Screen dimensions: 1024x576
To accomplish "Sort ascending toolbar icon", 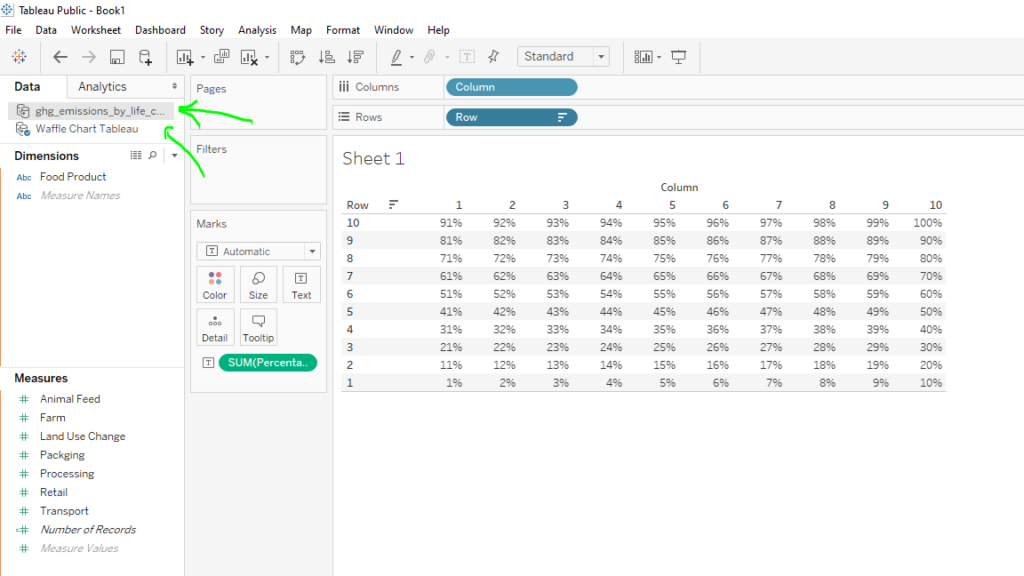I will pyautogui.click(x=327, y=57).
